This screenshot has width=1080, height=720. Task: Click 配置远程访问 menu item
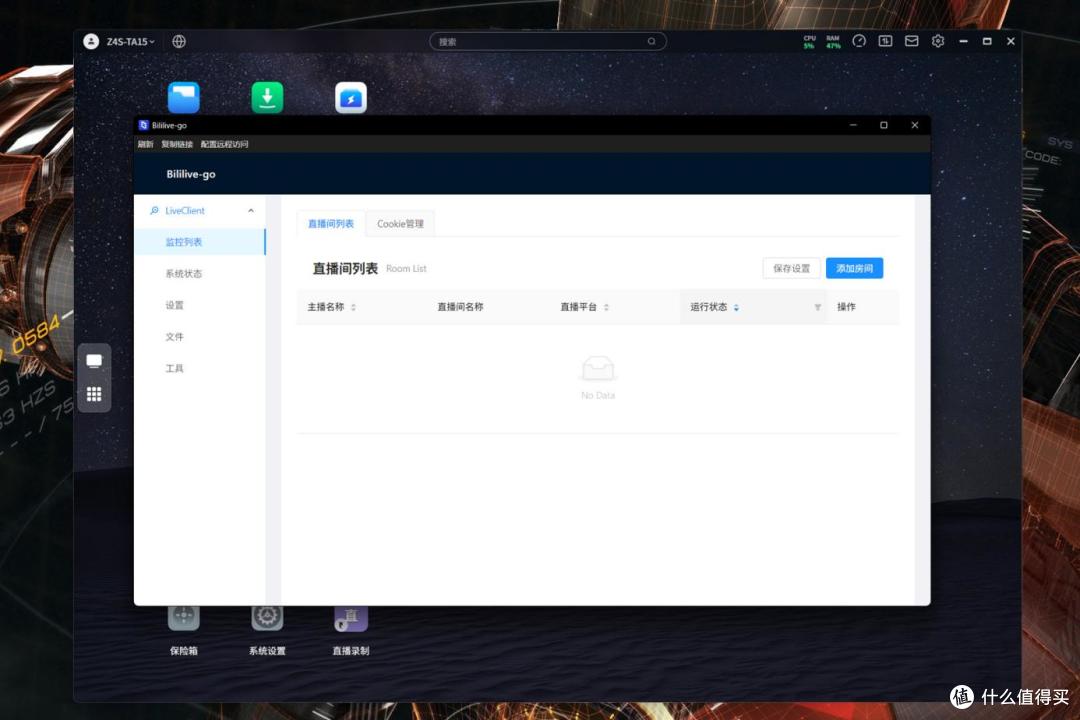click(x=225, y=144)
